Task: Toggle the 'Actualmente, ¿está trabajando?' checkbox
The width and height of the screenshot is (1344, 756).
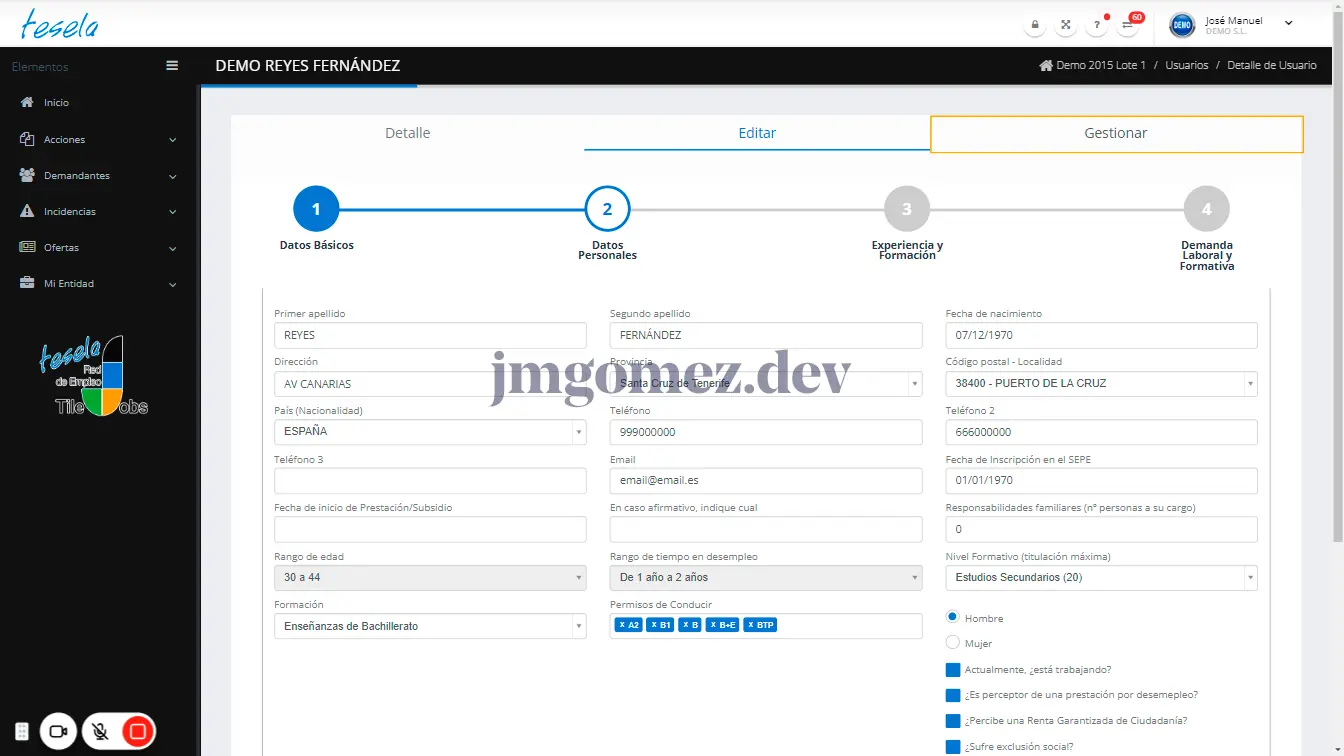Action: click(952, 670)
